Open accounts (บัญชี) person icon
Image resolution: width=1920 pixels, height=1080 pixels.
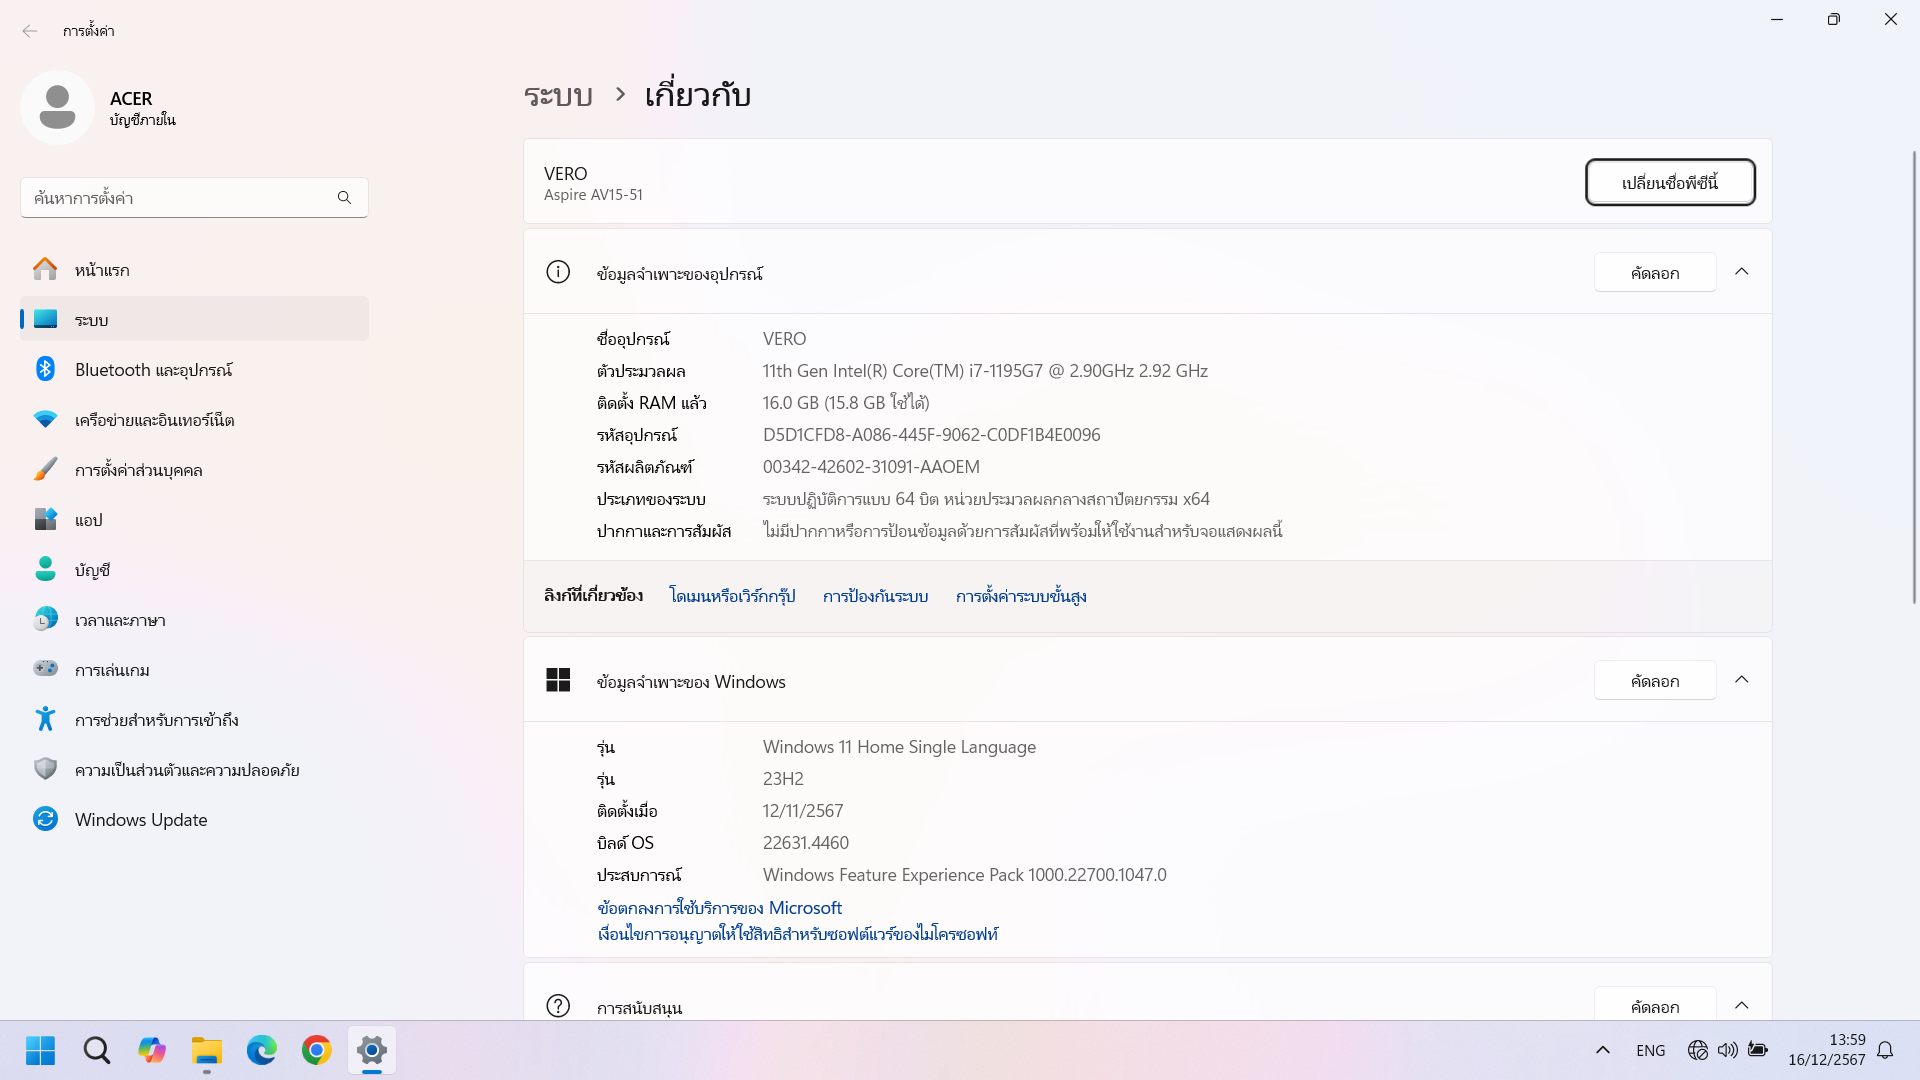[x=45, y=569]
